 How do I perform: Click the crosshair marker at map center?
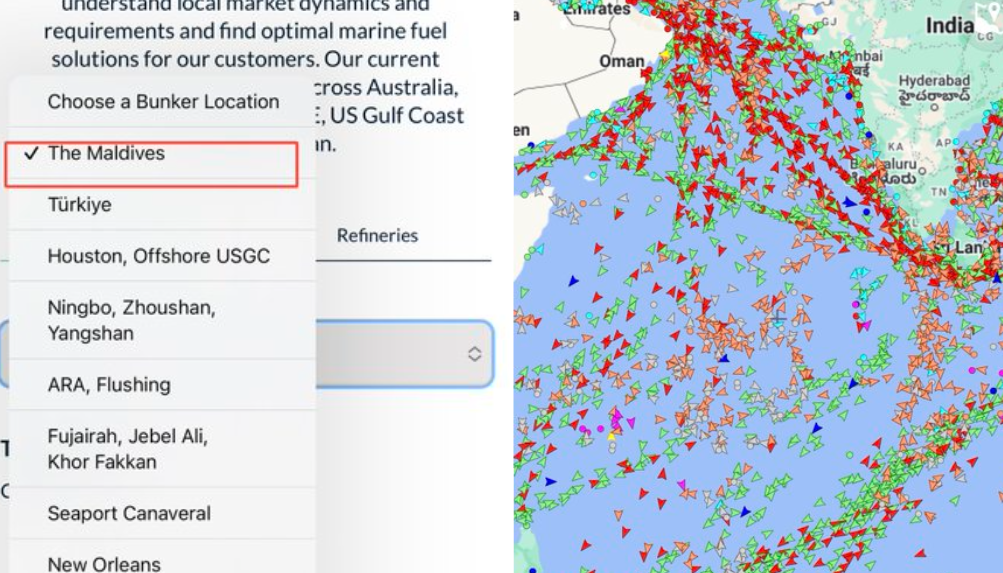tap(778, 318)
